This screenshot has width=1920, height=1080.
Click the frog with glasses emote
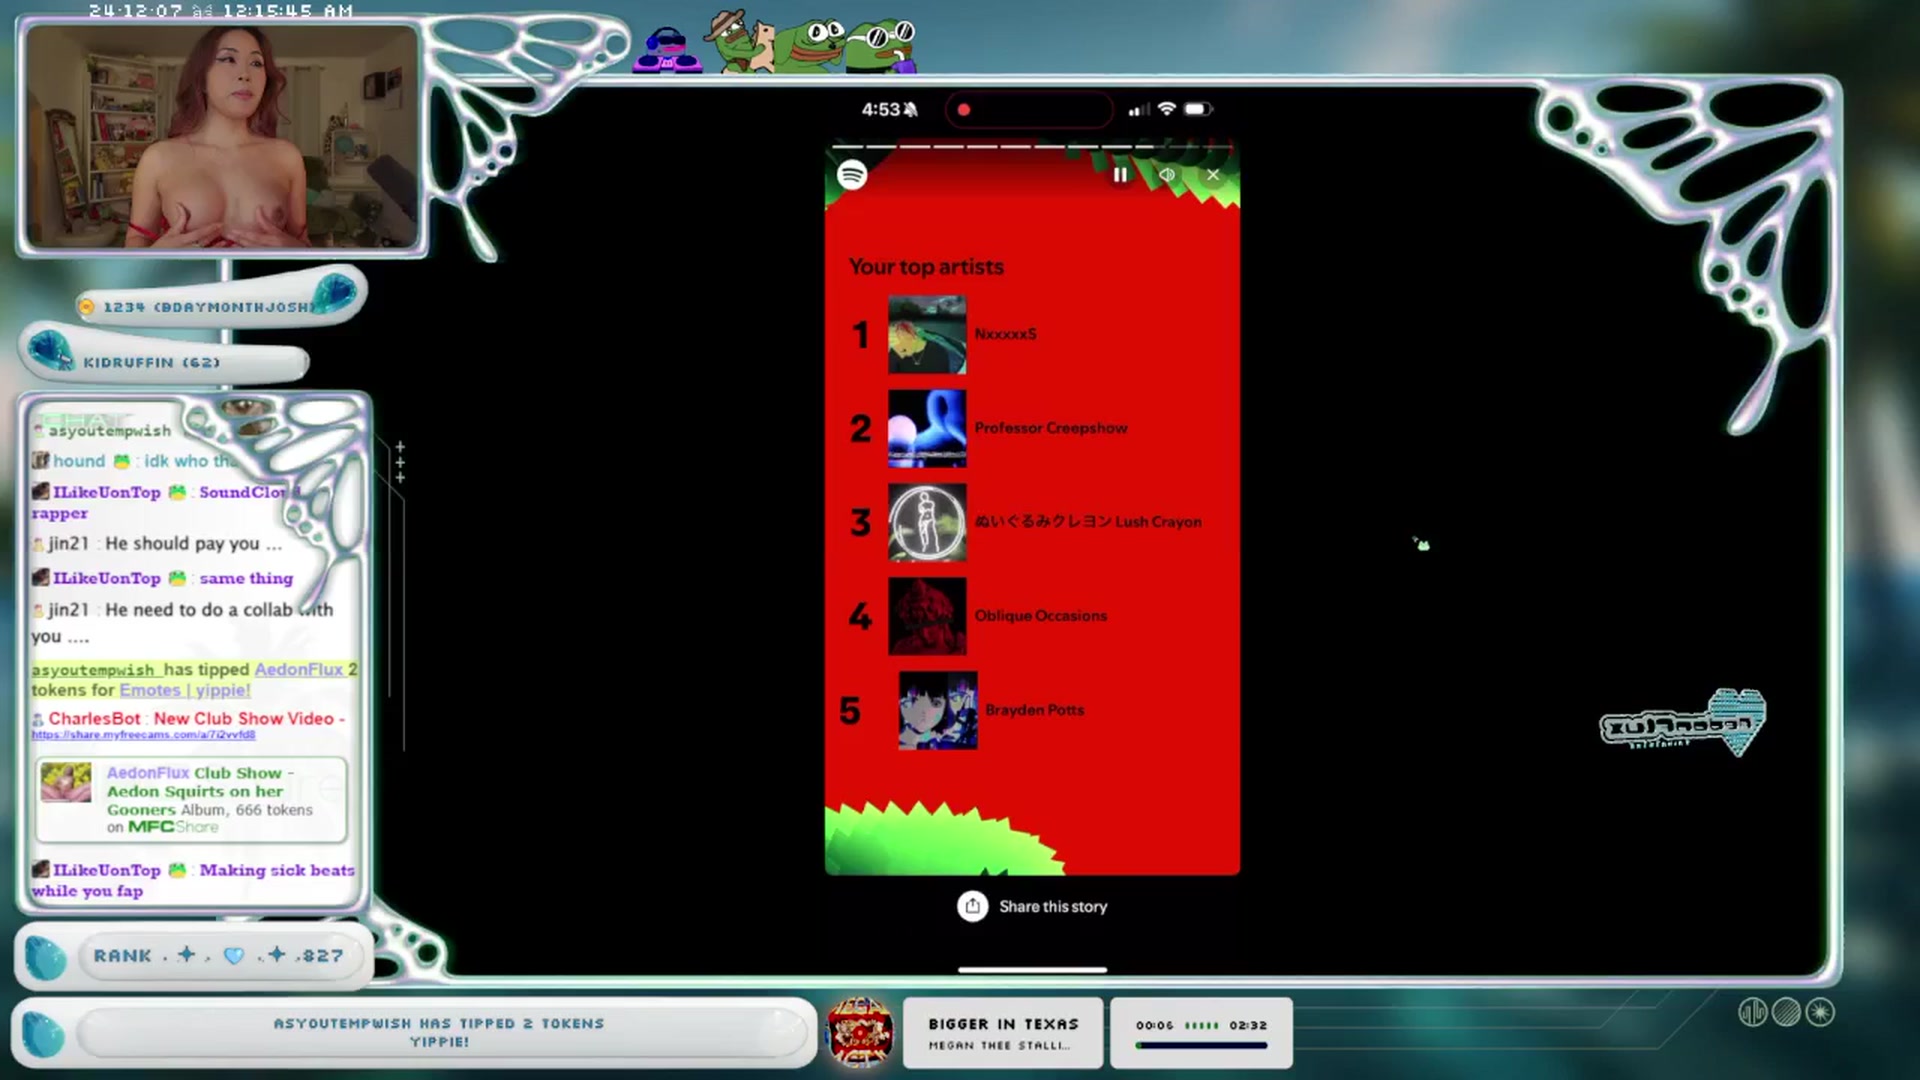point(881,47)
